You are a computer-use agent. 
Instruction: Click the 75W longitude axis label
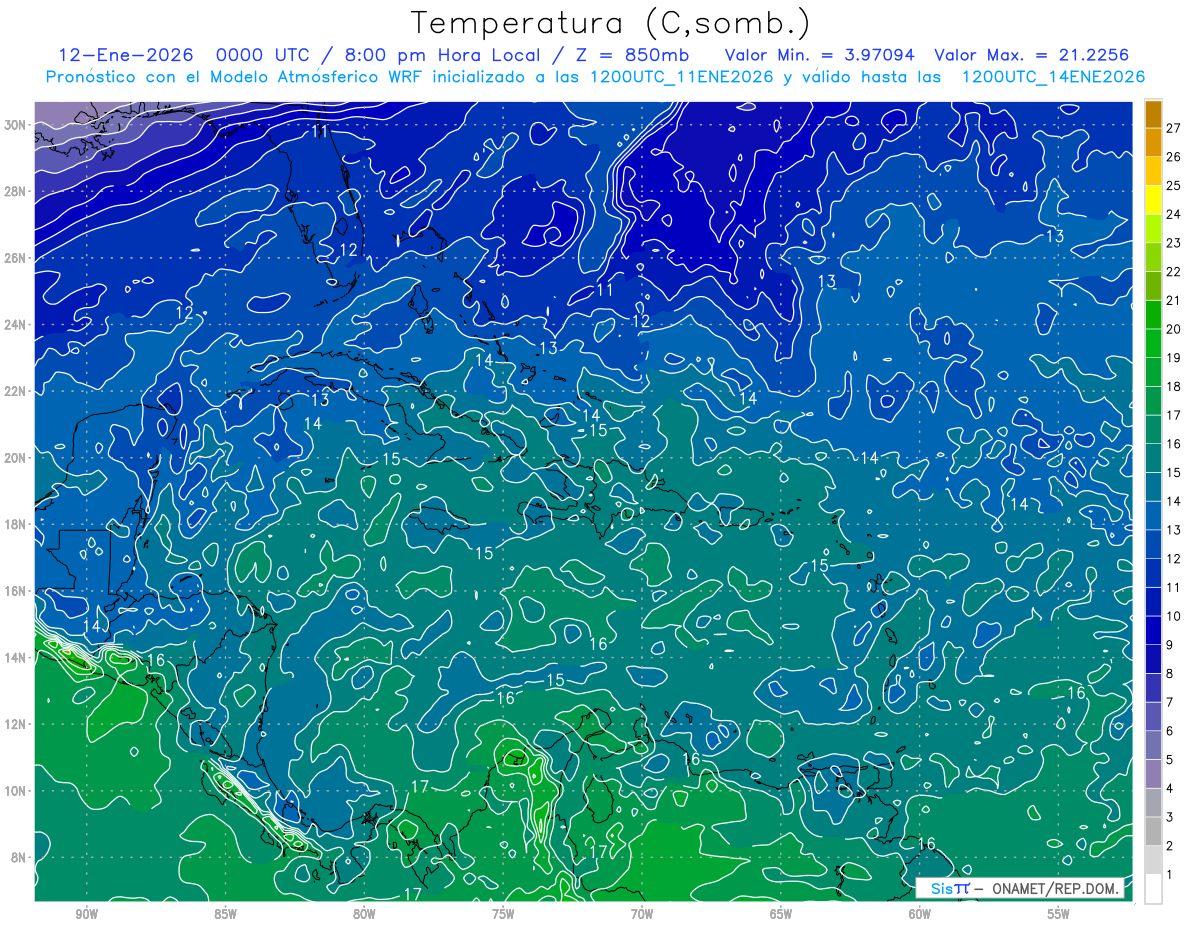[x=503, y=914]
